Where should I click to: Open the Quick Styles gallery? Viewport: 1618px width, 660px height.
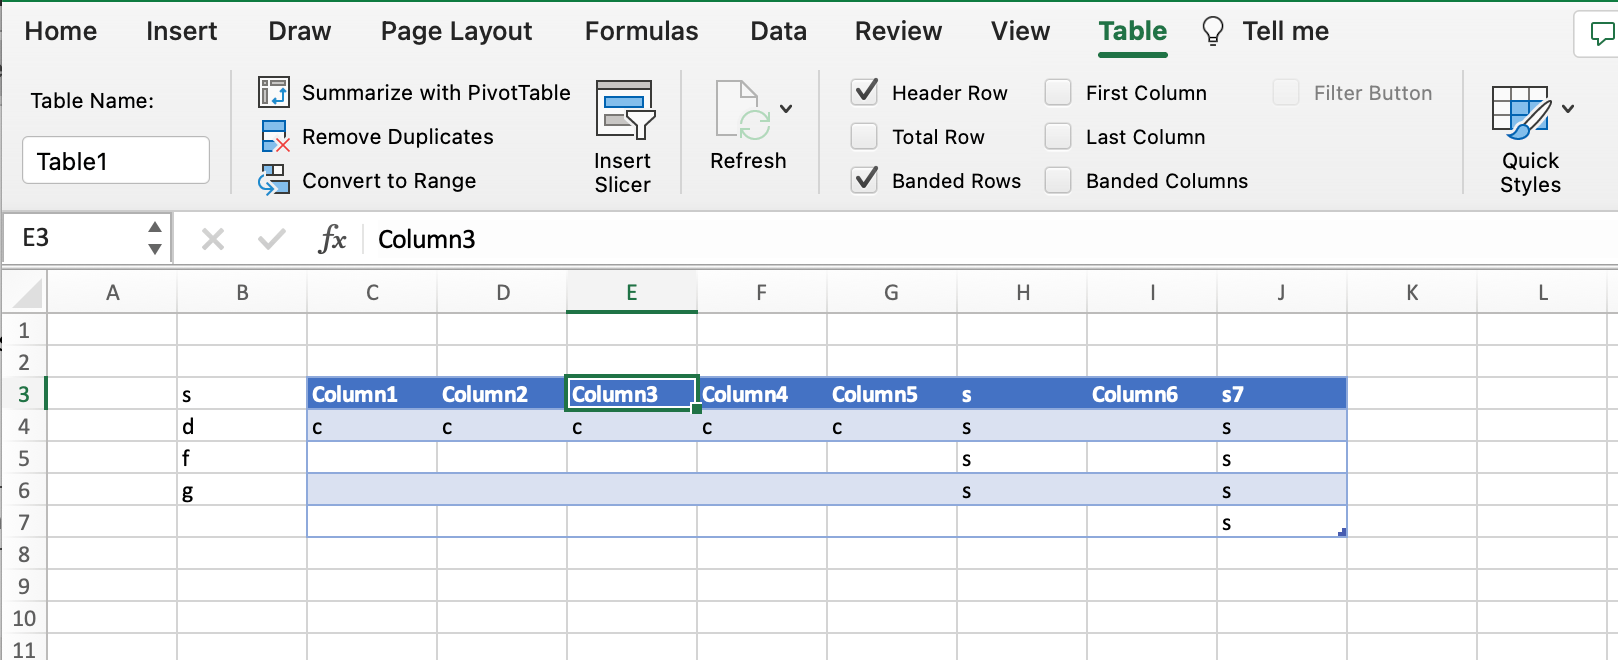coord(1522,139)
